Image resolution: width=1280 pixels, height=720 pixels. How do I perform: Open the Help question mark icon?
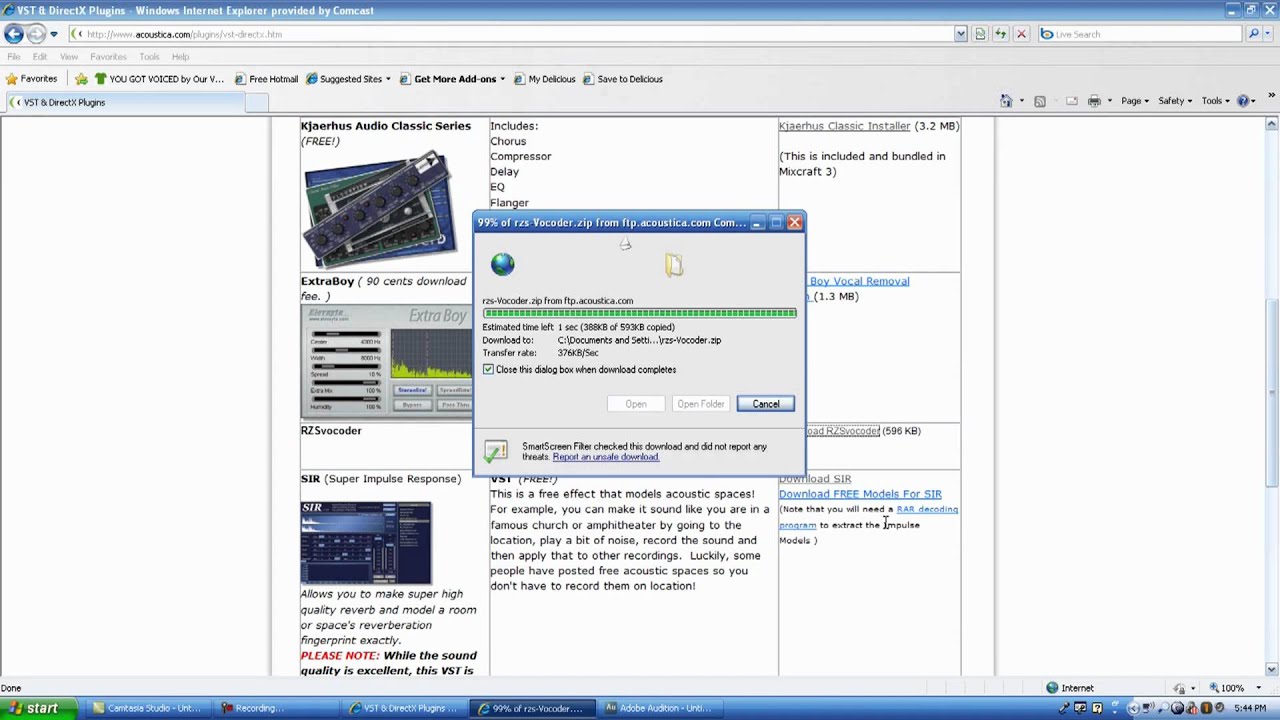[x=1243, y=101]
